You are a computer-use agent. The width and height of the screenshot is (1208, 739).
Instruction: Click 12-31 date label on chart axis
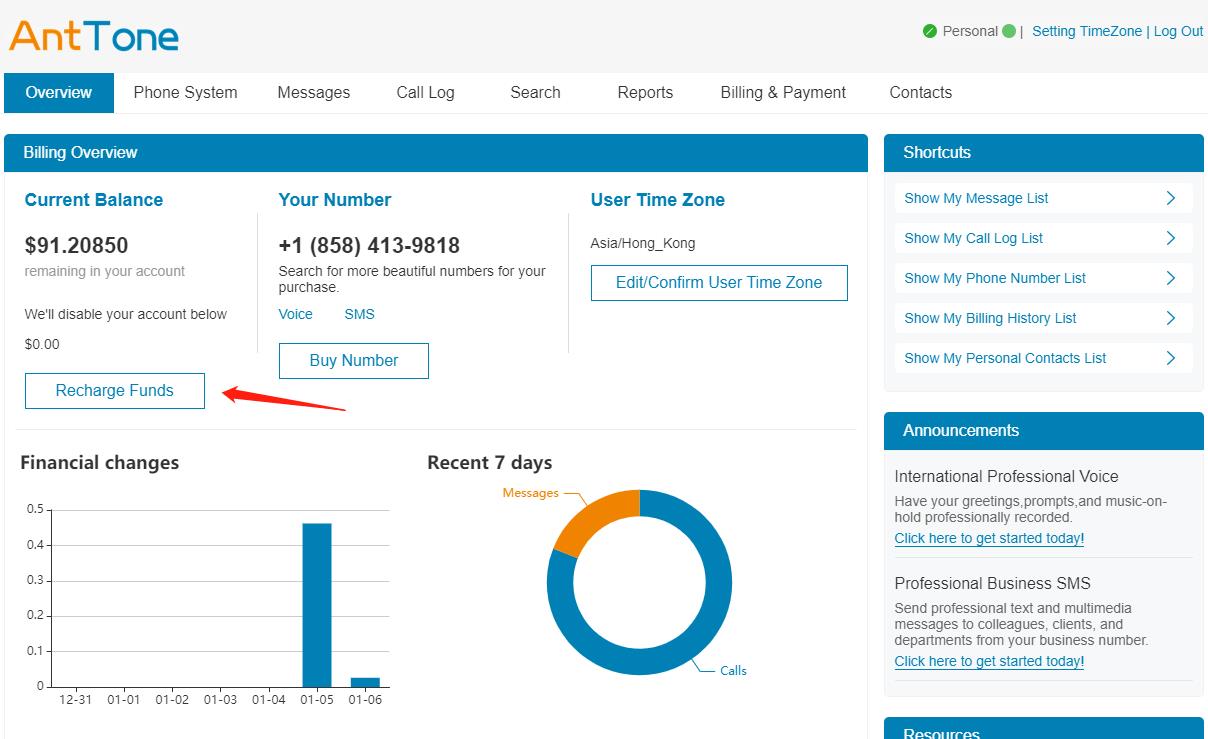pyautogui.click(x=75, y=699)
